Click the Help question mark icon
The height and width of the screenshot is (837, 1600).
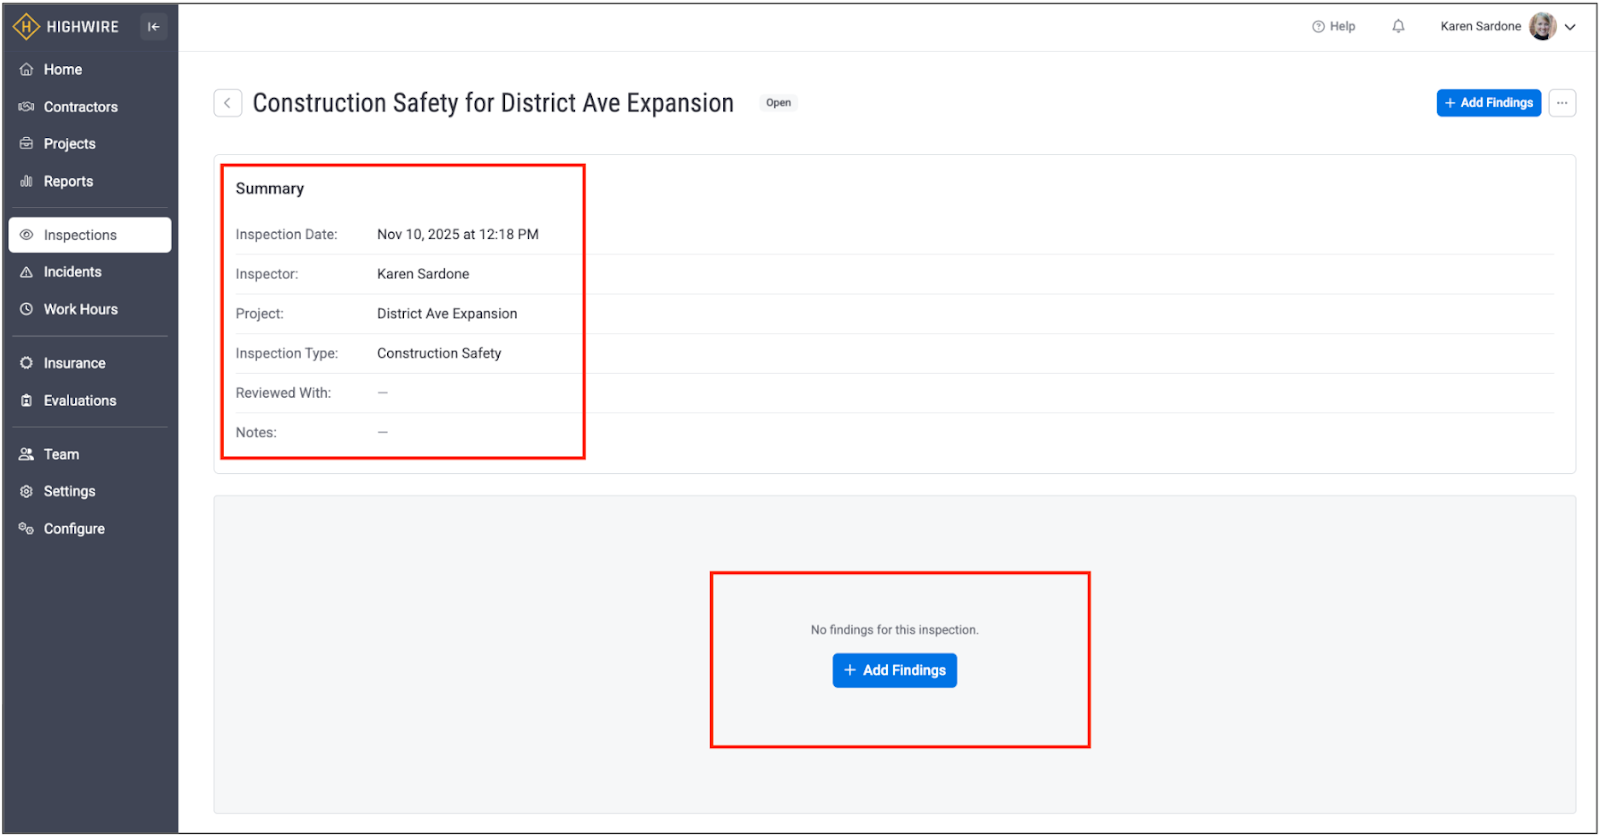click(1318, 27)
